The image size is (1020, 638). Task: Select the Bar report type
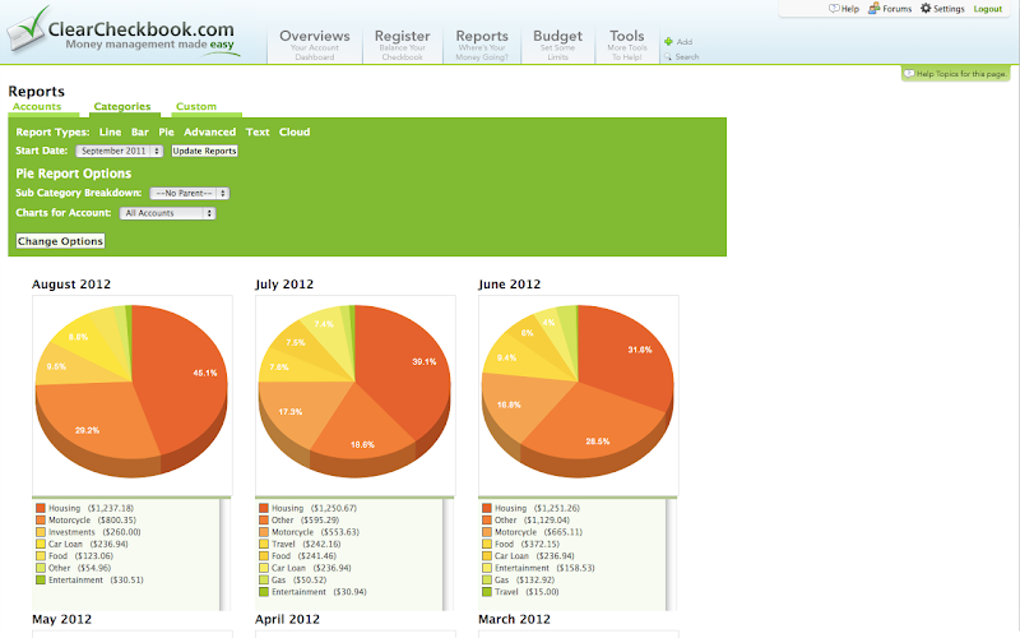(140, 132)
